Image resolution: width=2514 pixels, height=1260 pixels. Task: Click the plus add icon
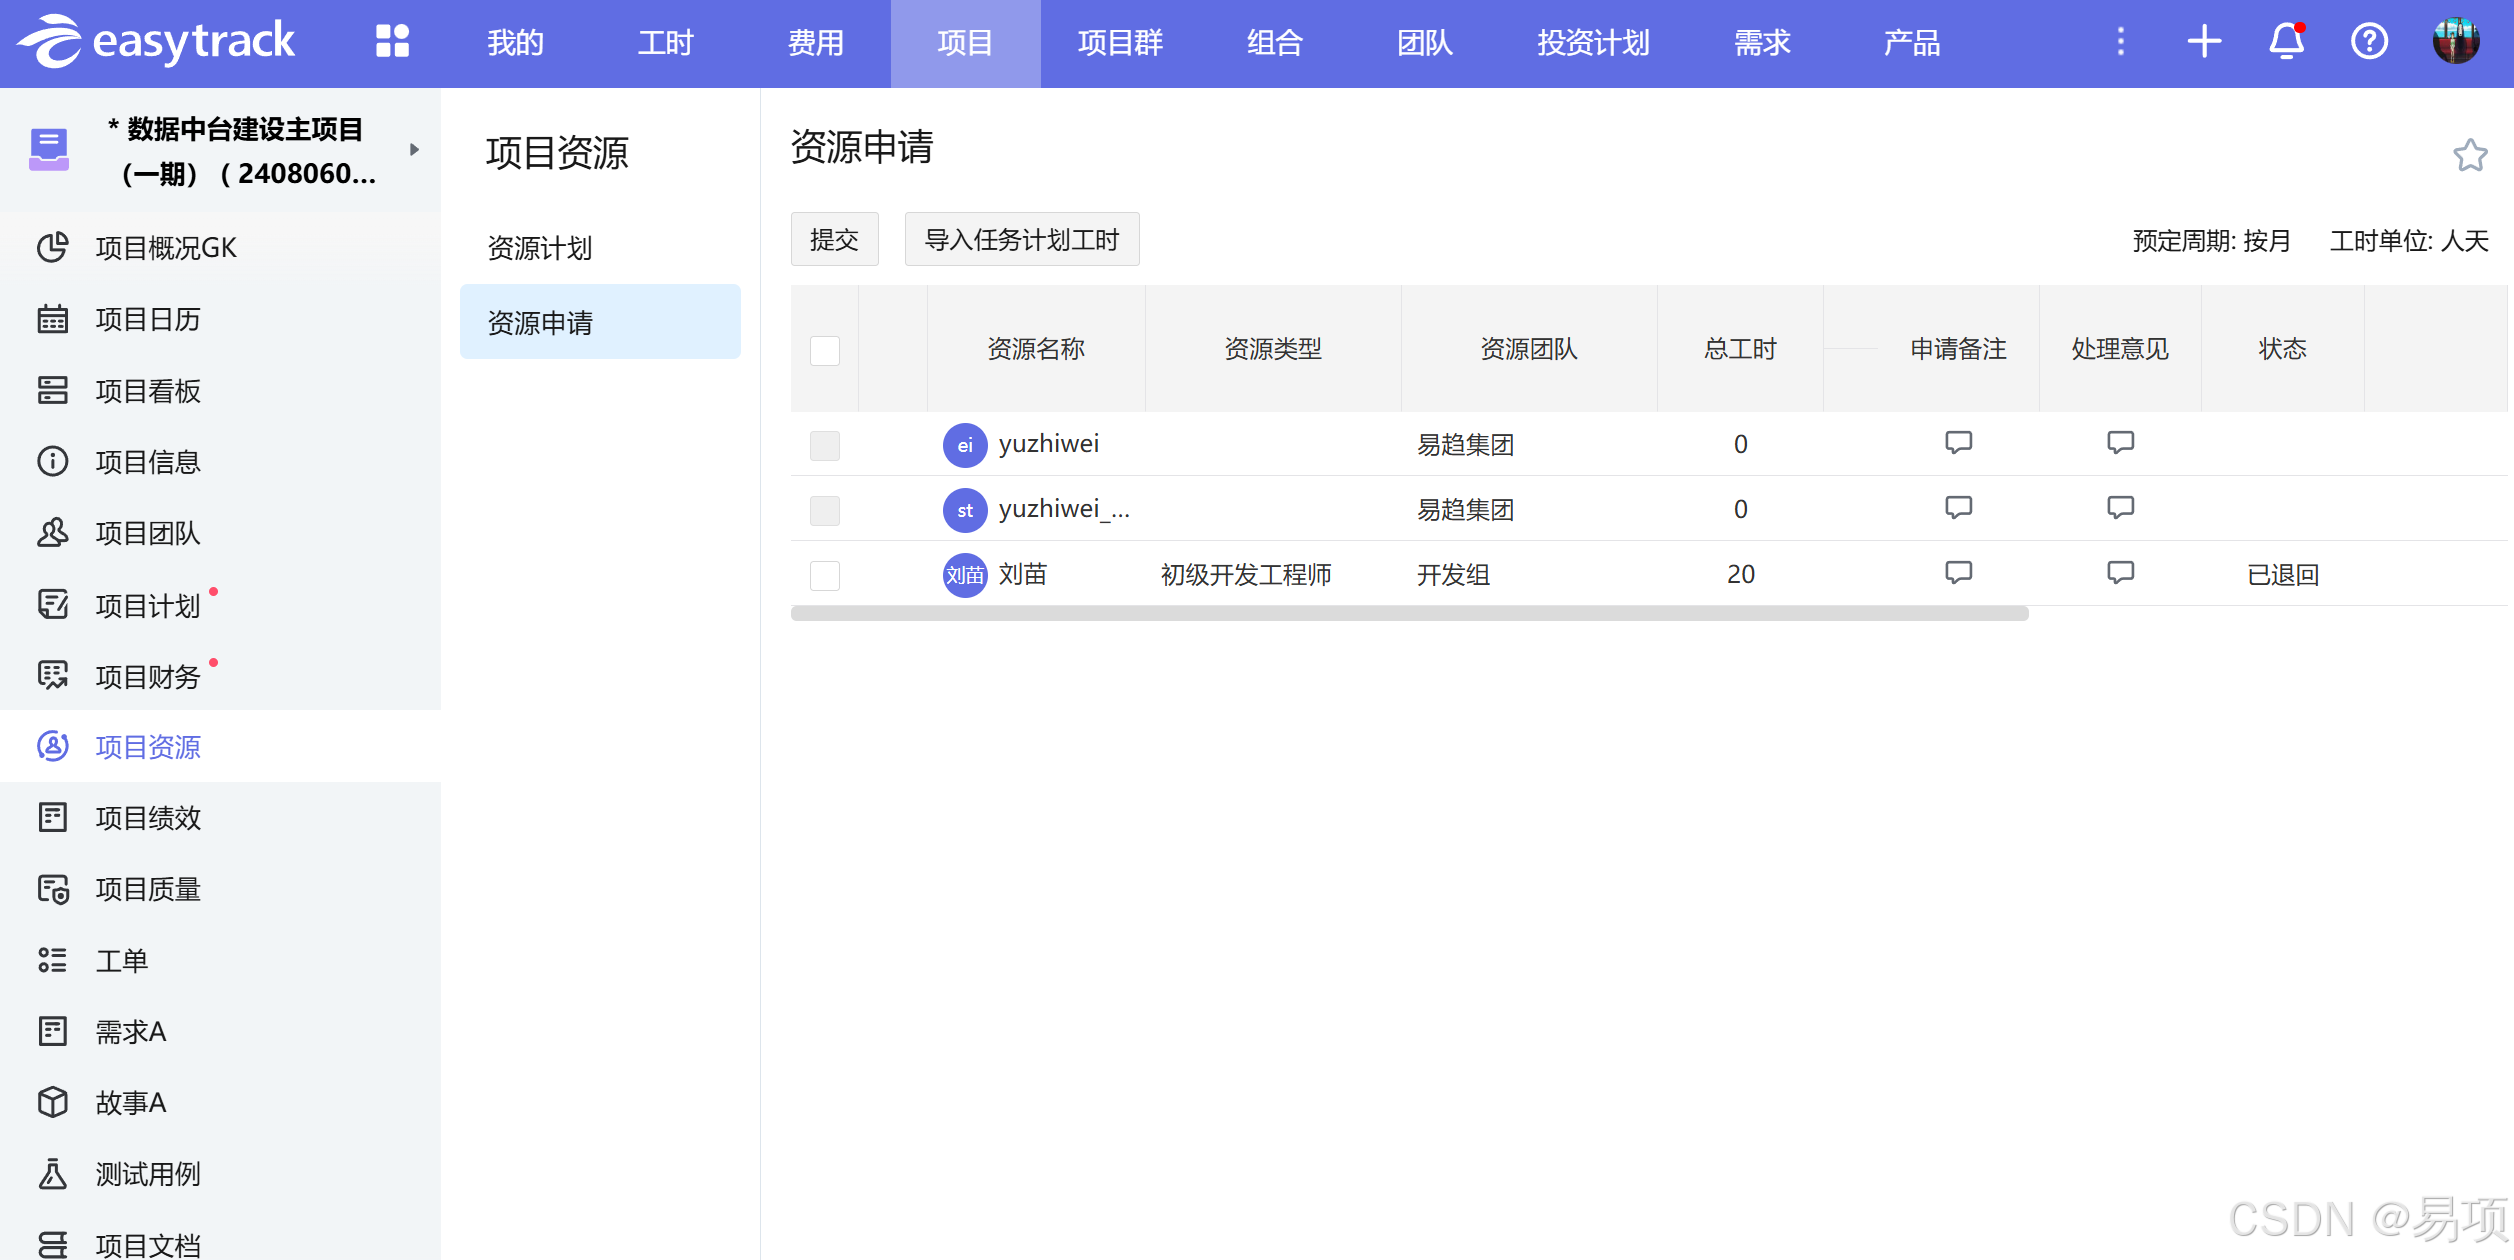[2204, 42]
